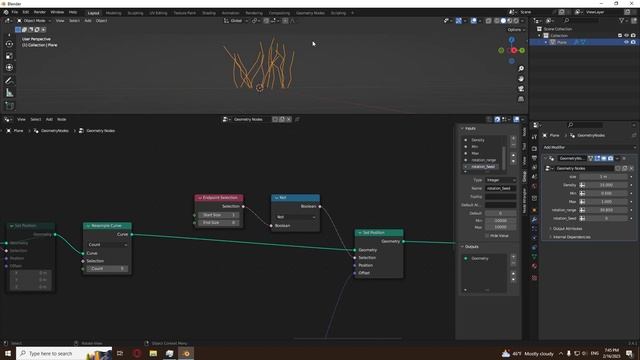
Task: Click the outliner filter funnel icon
Action: pyautogui.click(x=621, y=21)
